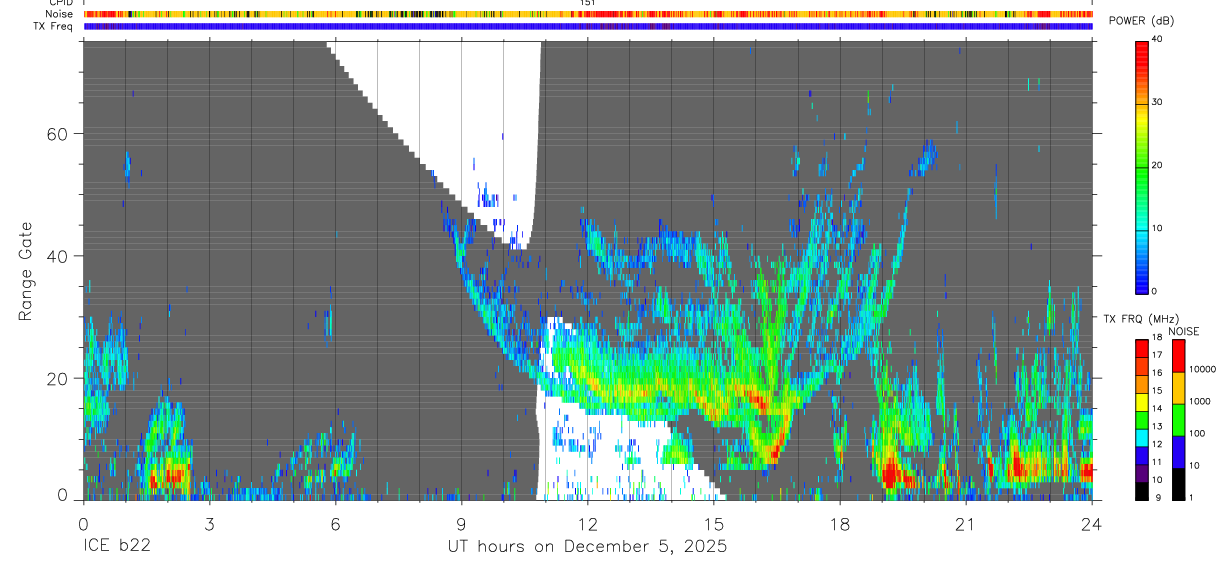Click the 30 tick on the power colorbar
The height and width of the screenshot is (567, 1228).
pyautogui.click(x=1158, y=103)
